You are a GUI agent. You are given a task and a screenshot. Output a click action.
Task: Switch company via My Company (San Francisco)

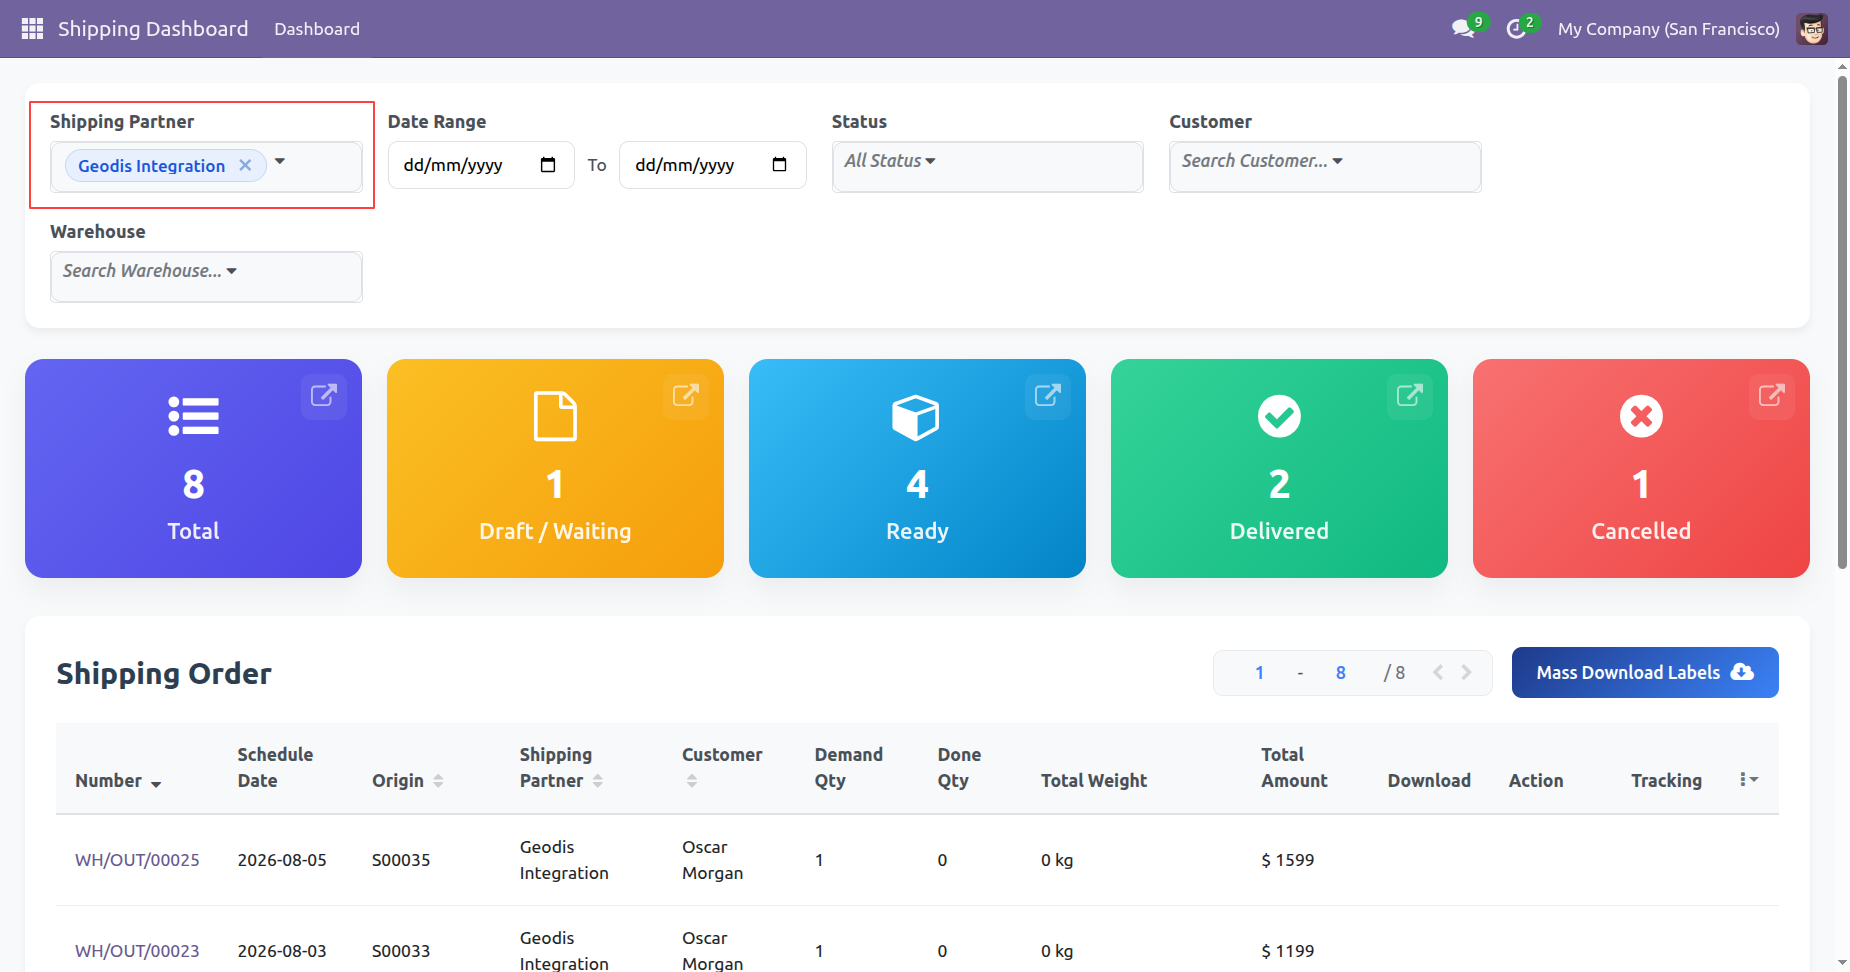coord(1668,29)
